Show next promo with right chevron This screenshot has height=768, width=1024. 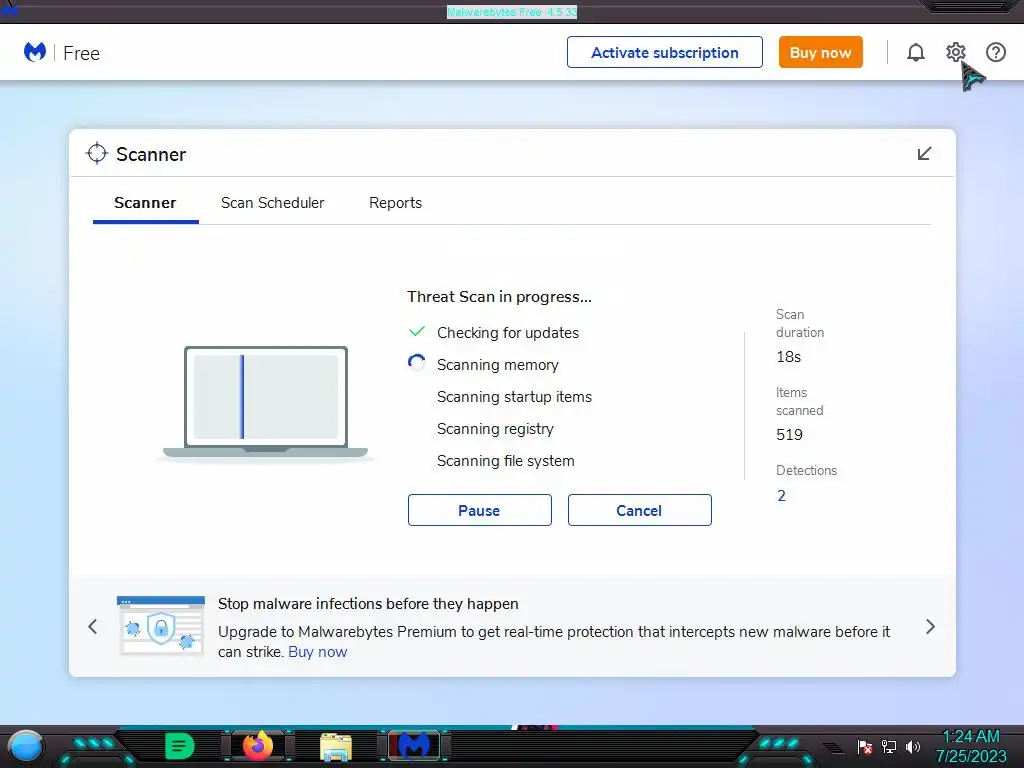[931, 627]
